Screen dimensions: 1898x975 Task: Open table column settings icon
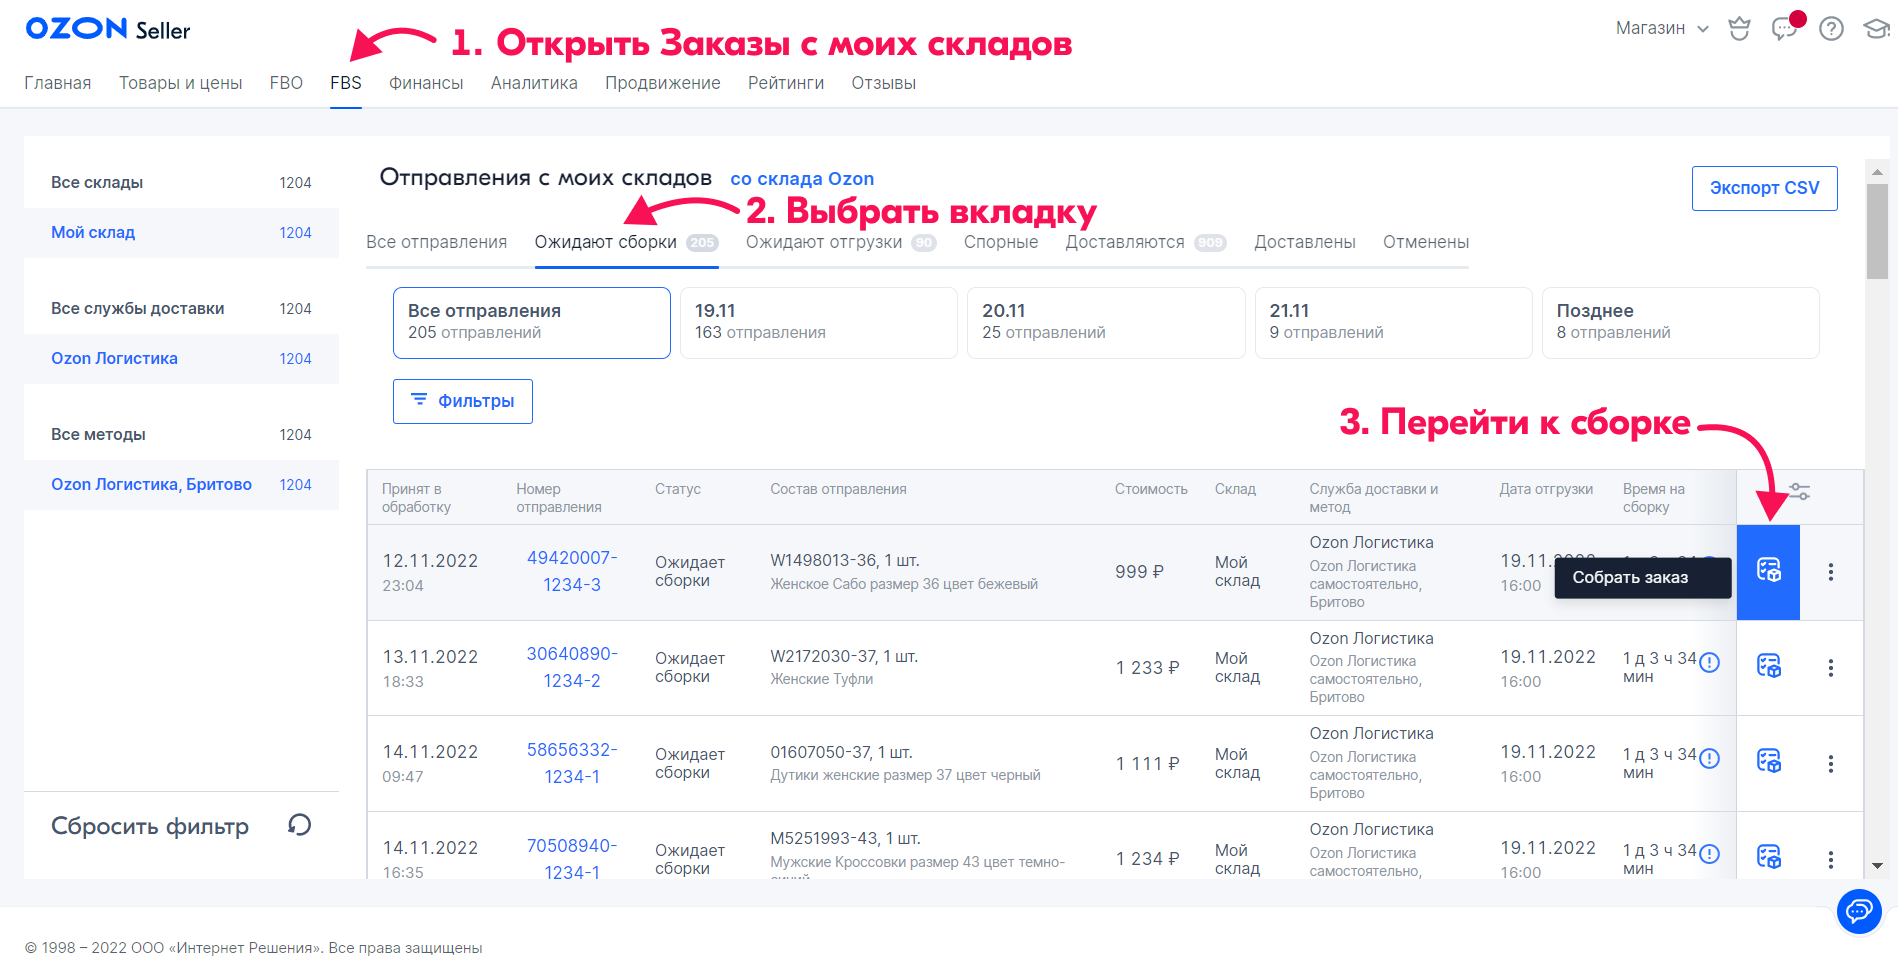tap(1799, 491)
